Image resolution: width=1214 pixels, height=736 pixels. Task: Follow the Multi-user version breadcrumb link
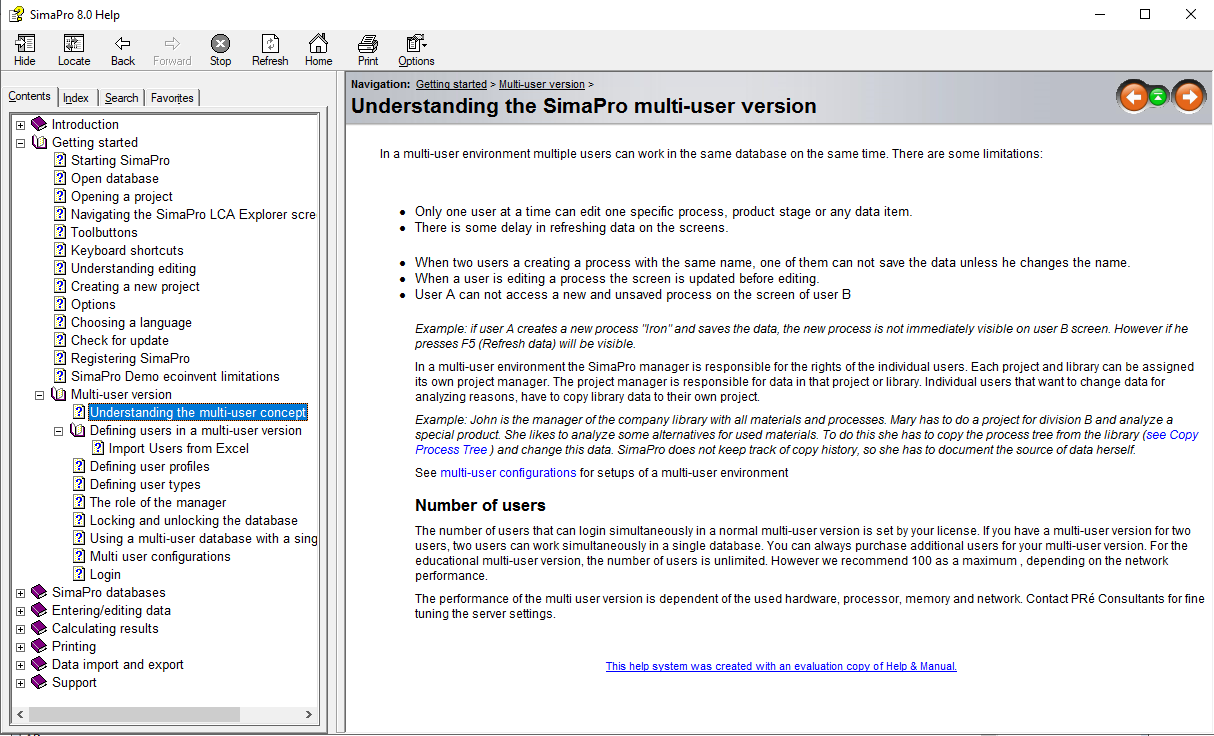tap(542, 85)
